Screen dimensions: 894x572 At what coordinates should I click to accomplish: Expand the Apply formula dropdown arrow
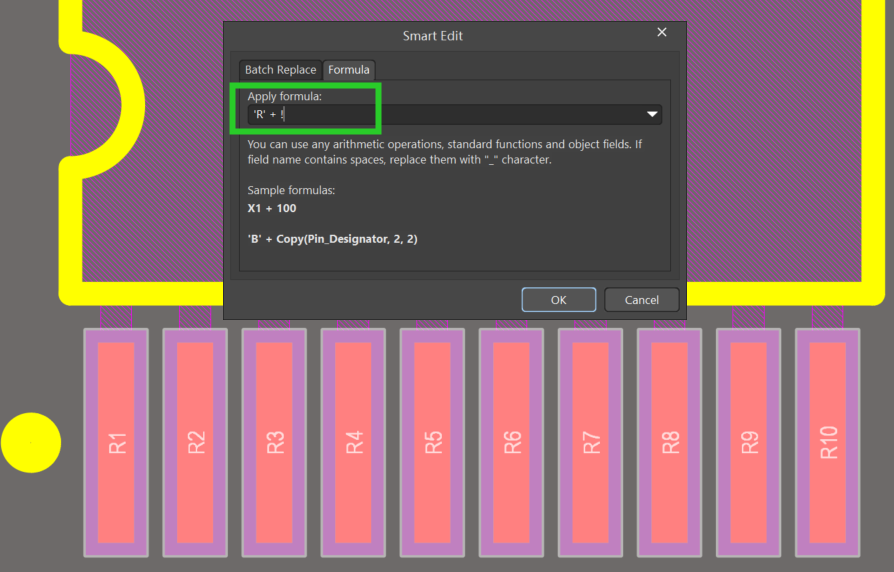(652, 115)
